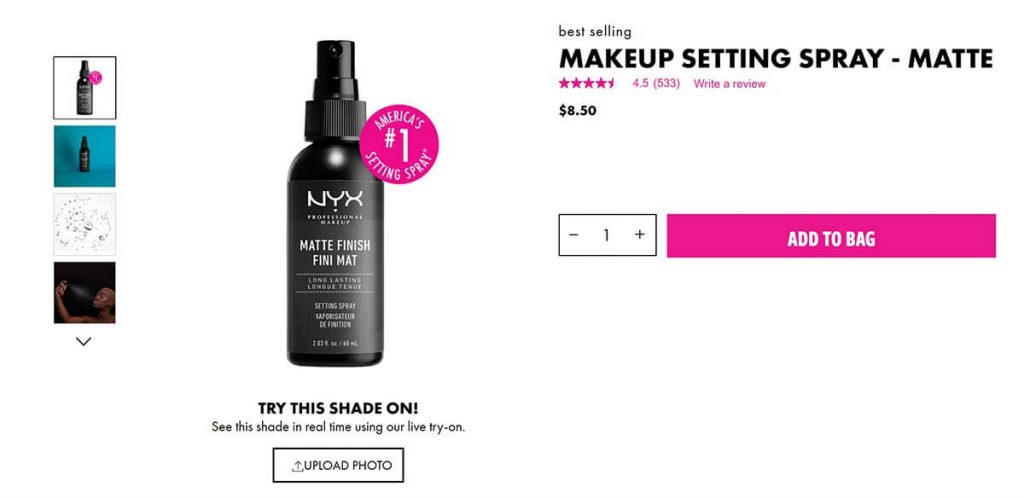Open the Write a review link
Image resolution: width=1024 pixels, height=498 pixels.
[729, 84]
